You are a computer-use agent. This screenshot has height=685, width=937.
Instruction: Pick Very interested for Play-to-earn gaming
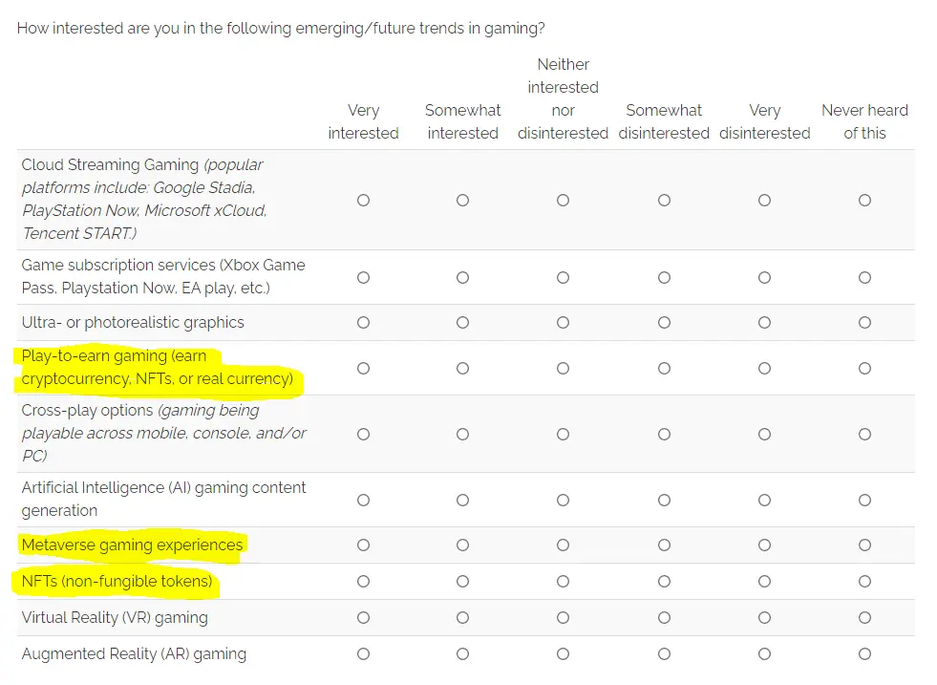point(363,368)
